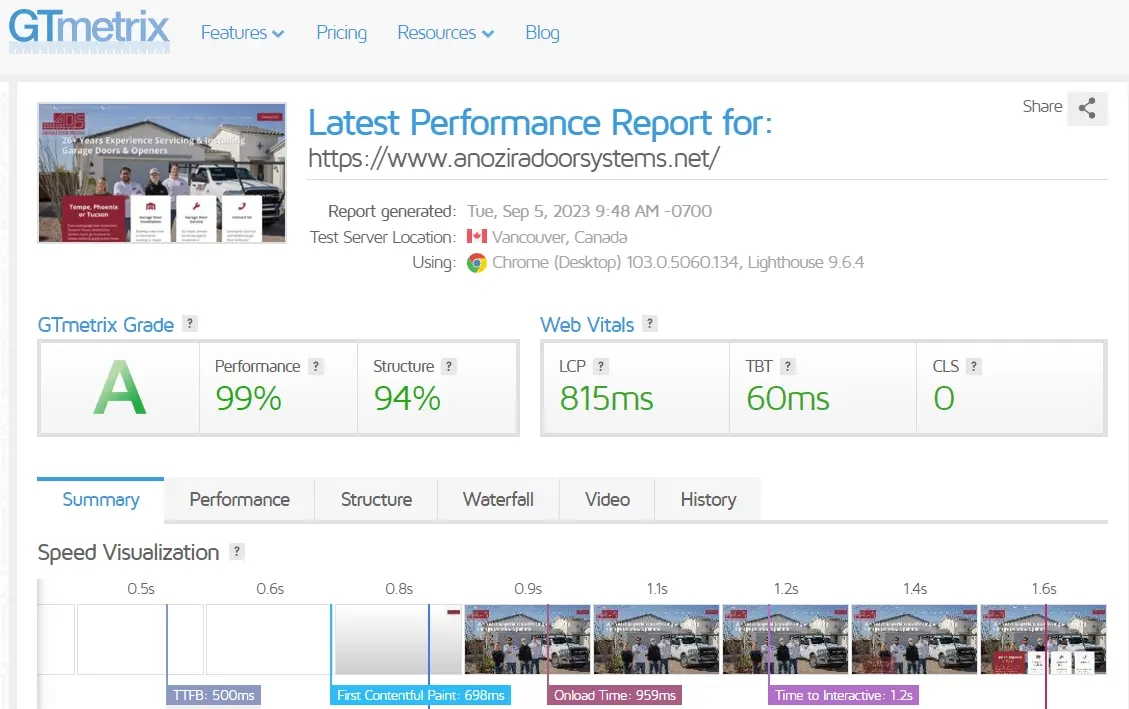Select the 0.8s filmstrip frame
Screen dimensions: 1129x709
point(398,639)
